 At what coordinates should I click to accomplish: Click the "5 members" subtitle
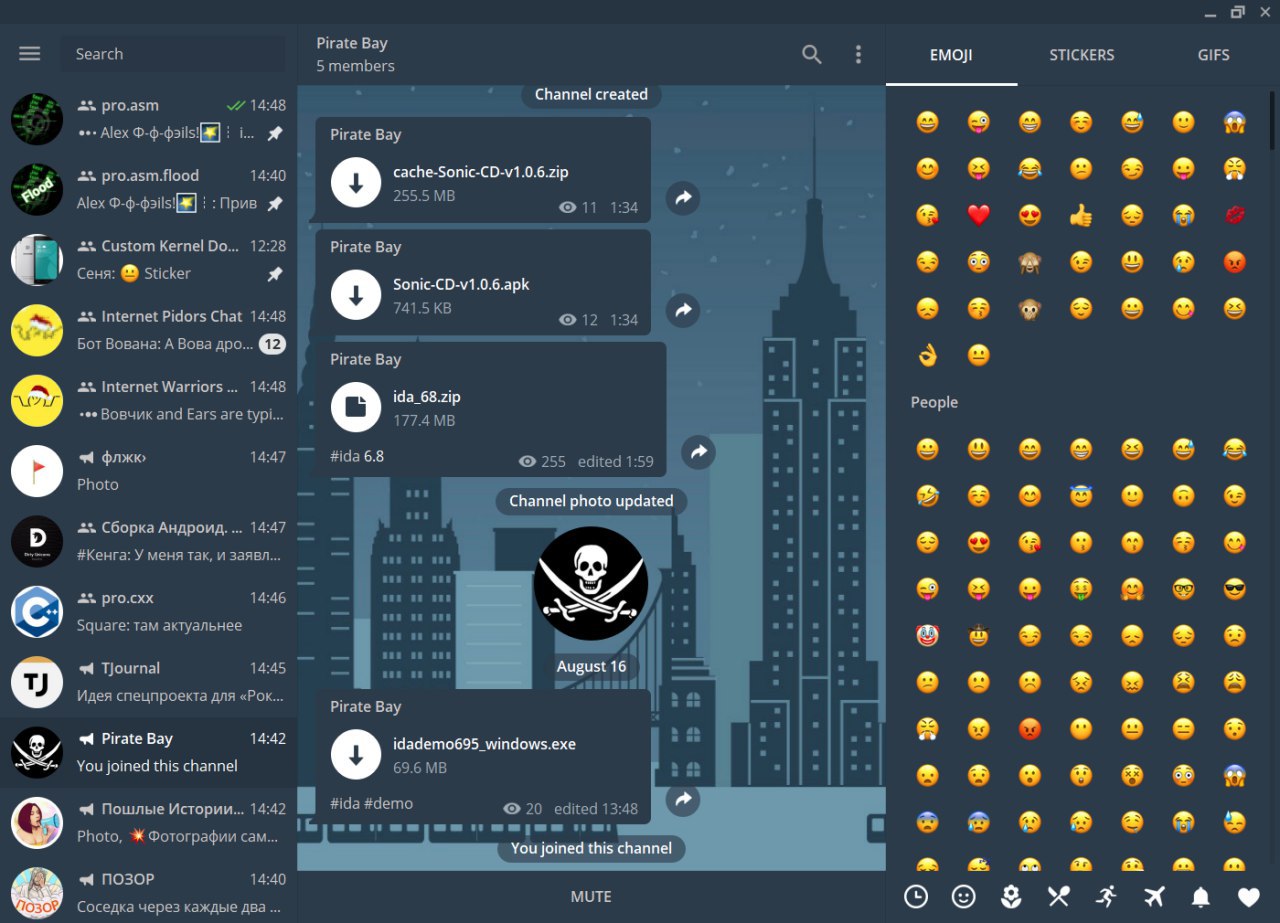355,66
